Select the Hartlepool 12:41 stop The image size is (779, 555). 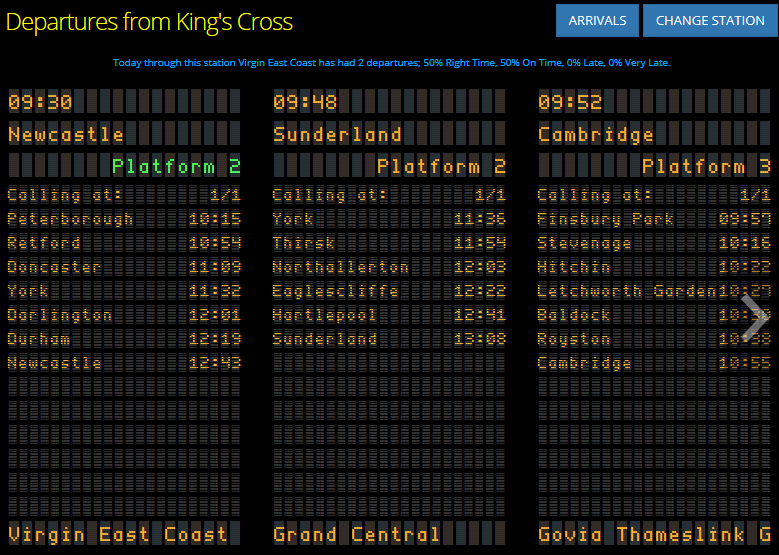coord(389,315)
